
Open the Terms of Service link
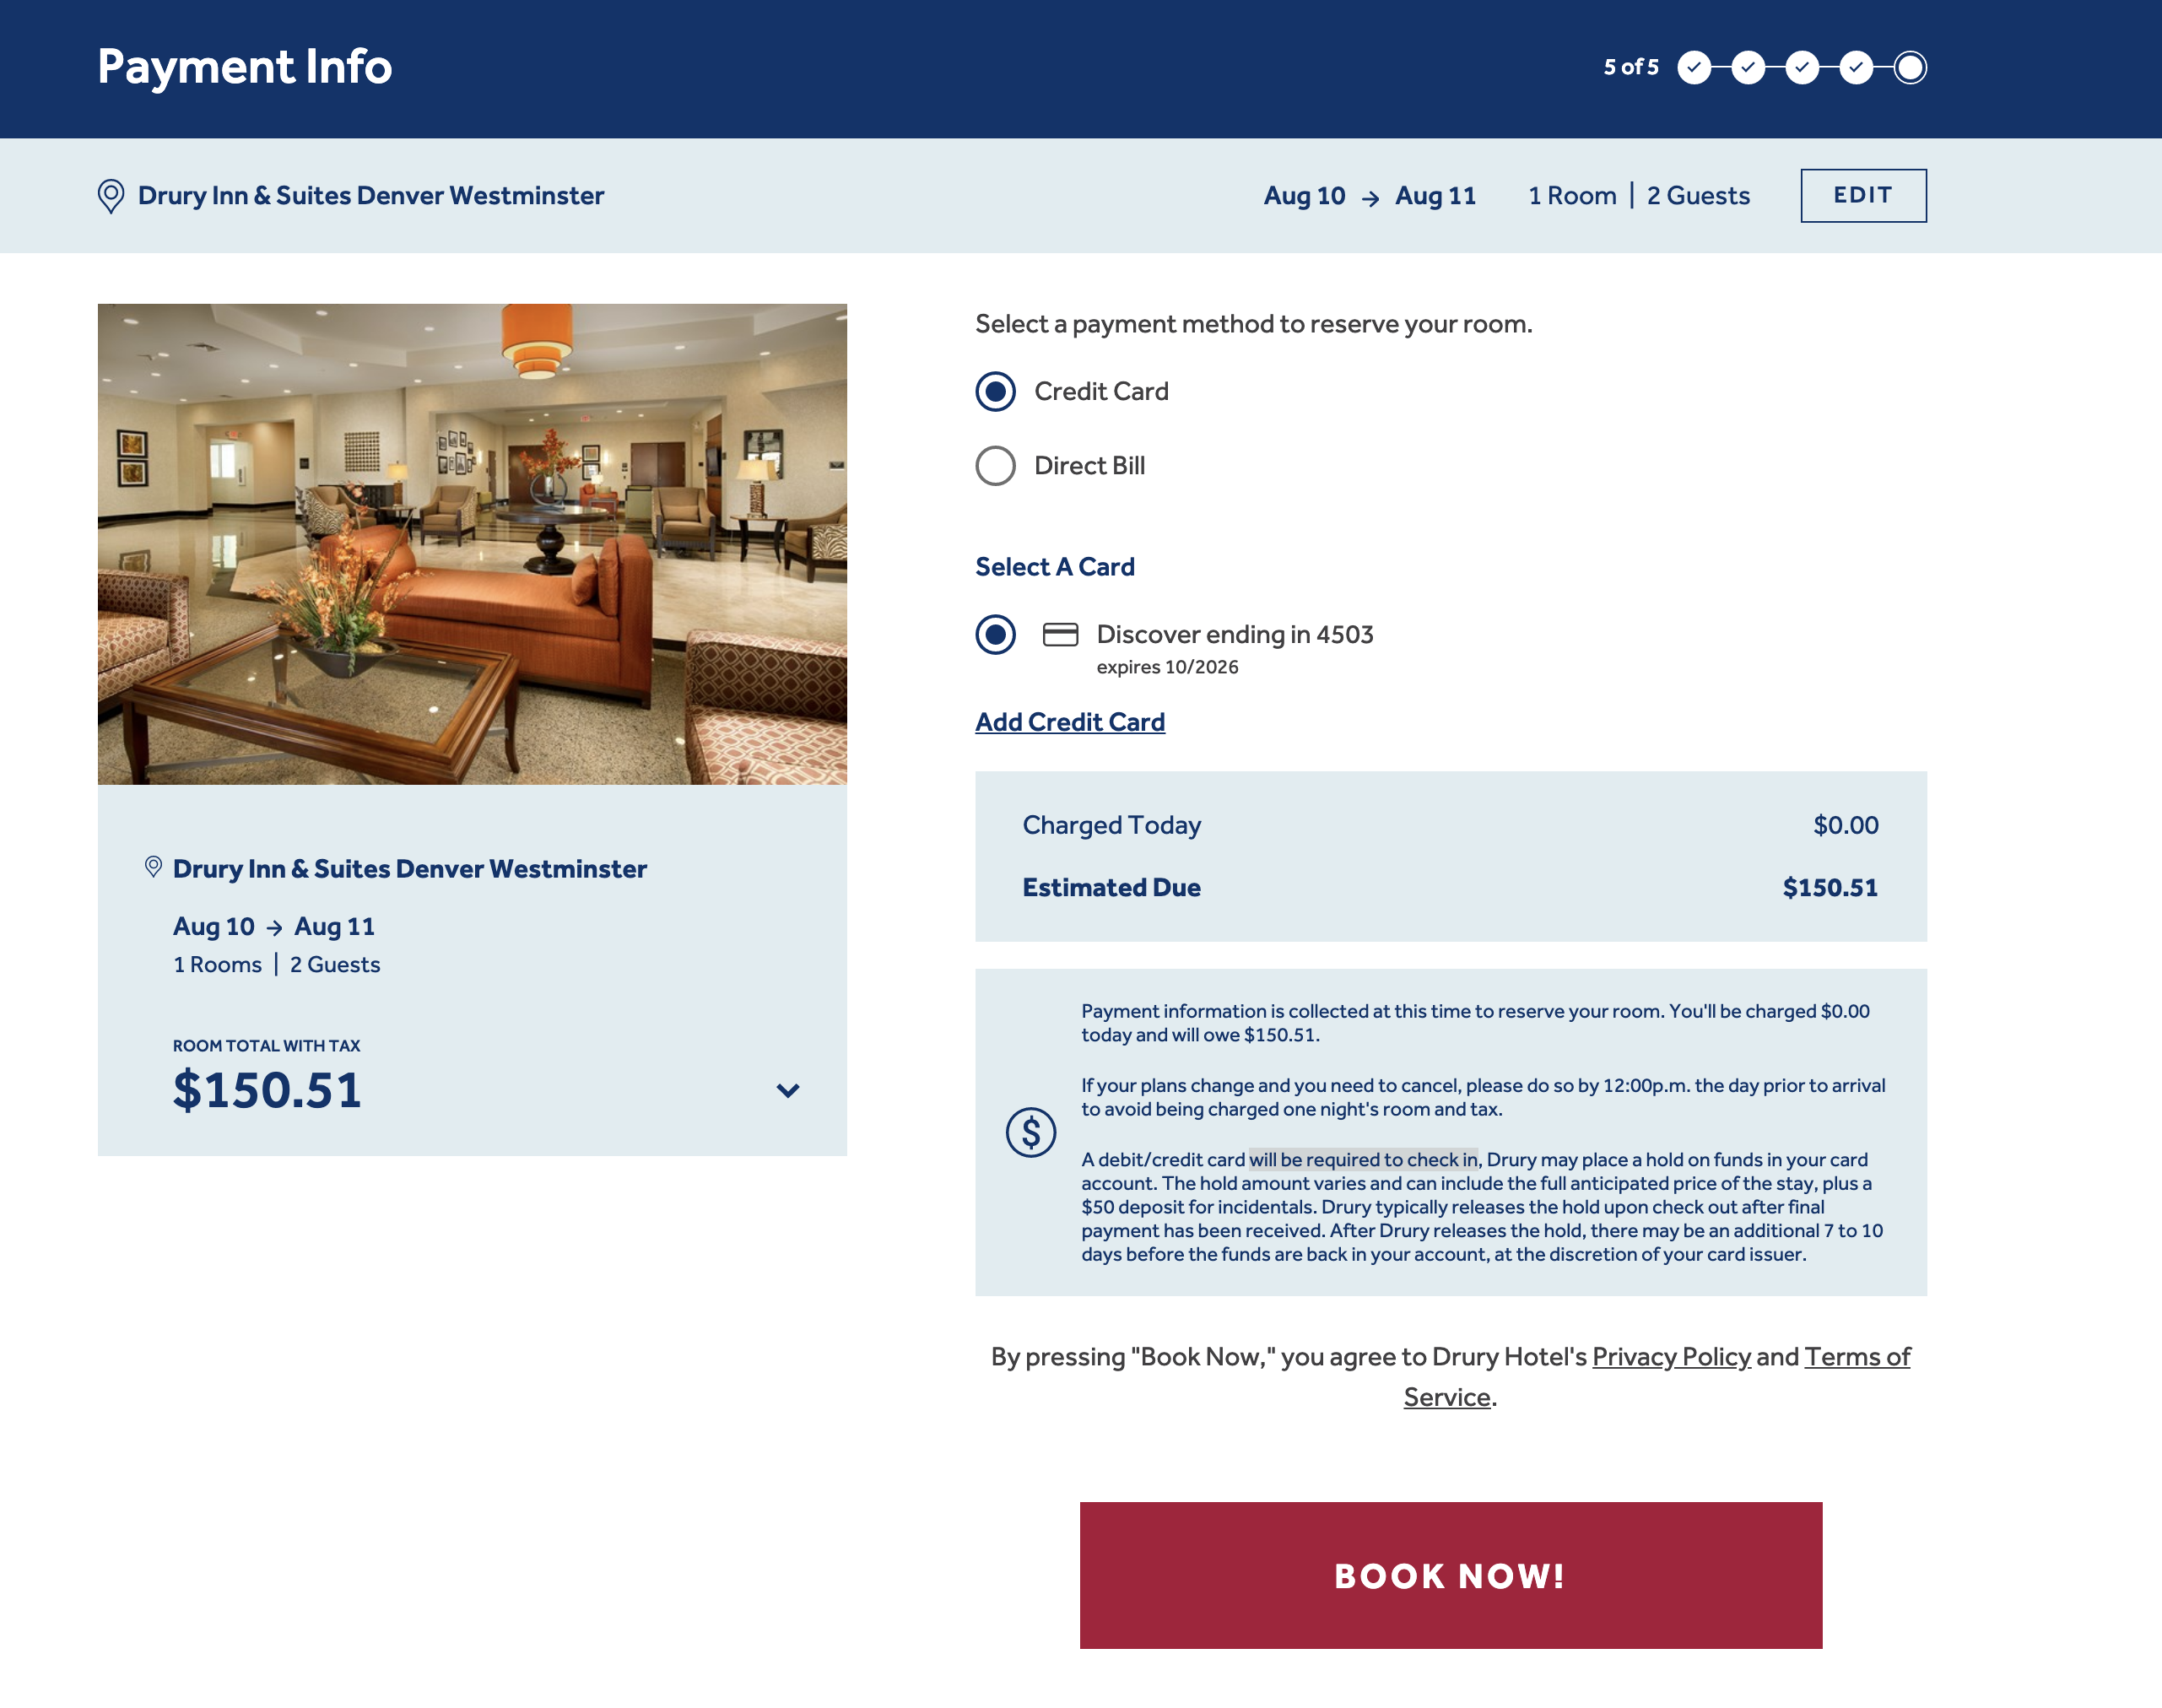pyautogui.click(x=1857, y=1357)
